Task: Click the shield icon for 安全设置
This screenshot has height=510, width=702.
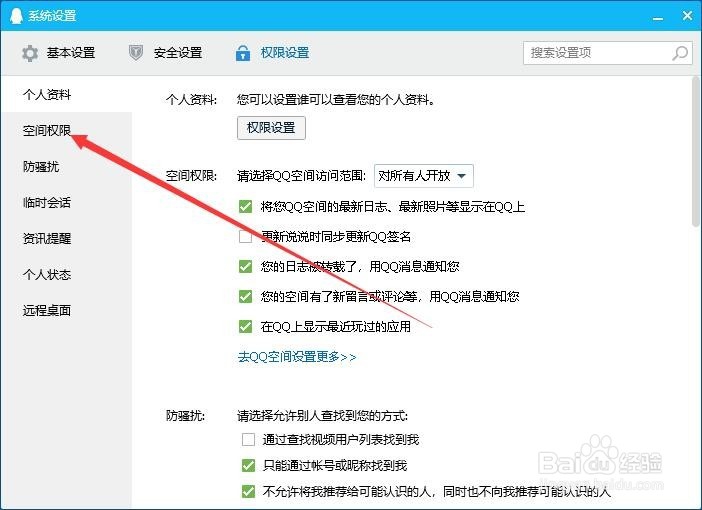Action: pyautogui.click(x=136, y=52)
